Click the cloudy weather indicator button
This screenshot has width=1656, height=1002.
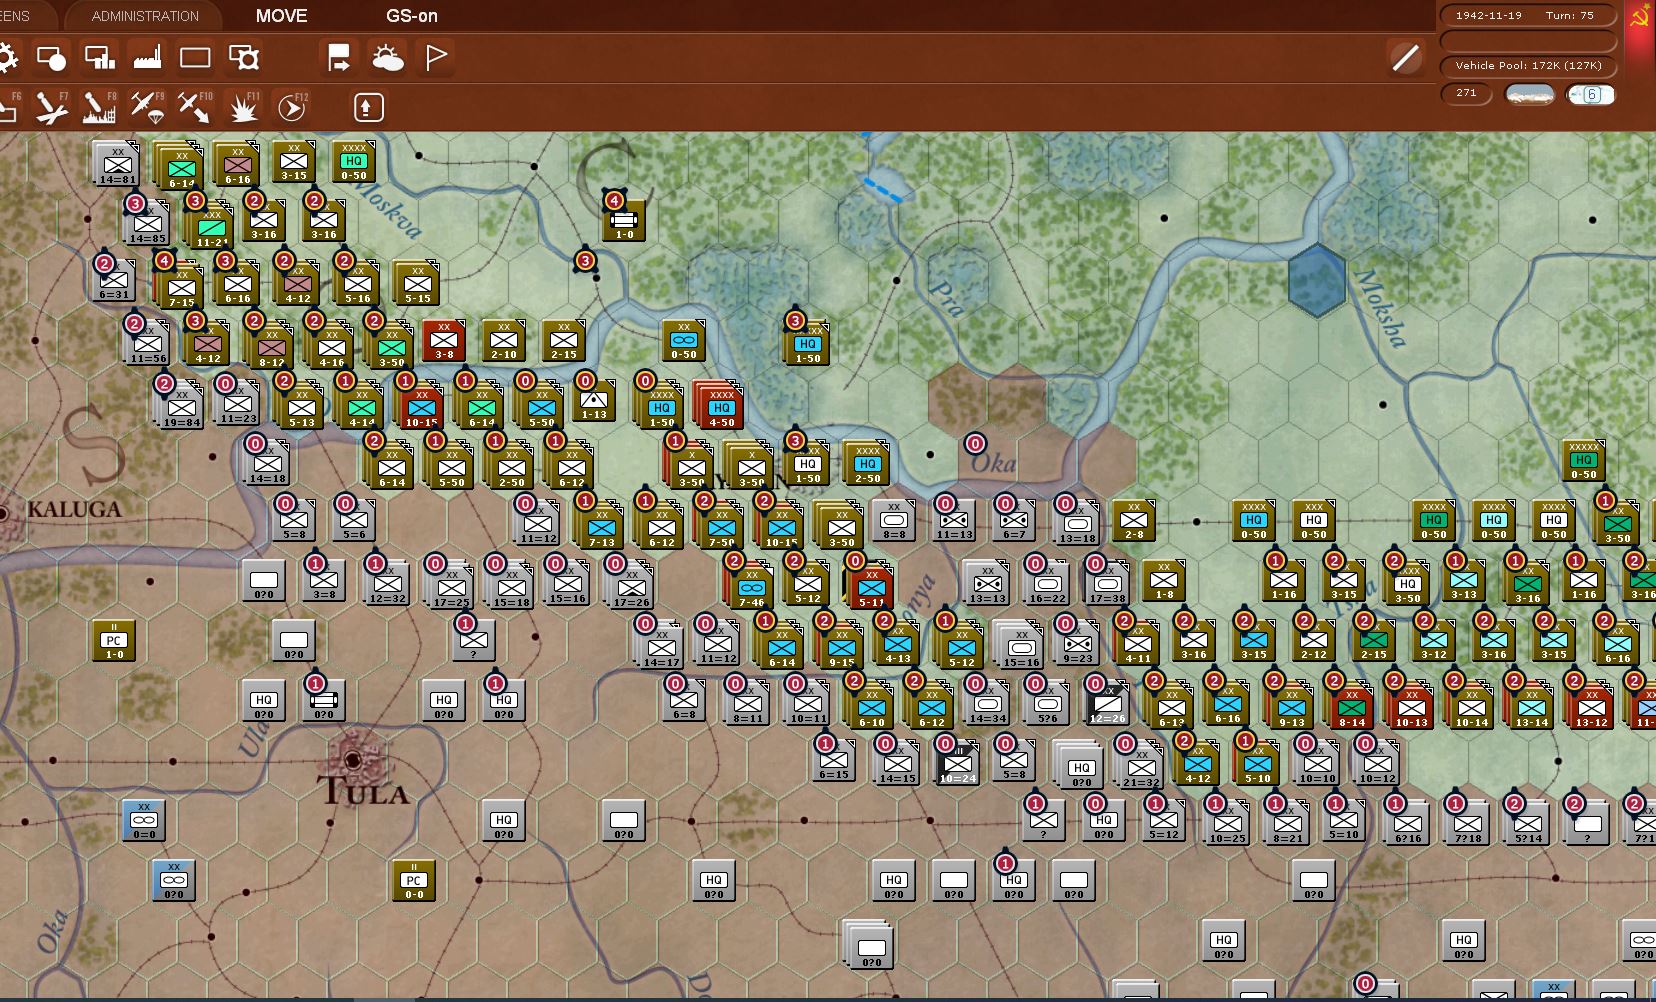pyautogui.click(x=1530, y=94)
